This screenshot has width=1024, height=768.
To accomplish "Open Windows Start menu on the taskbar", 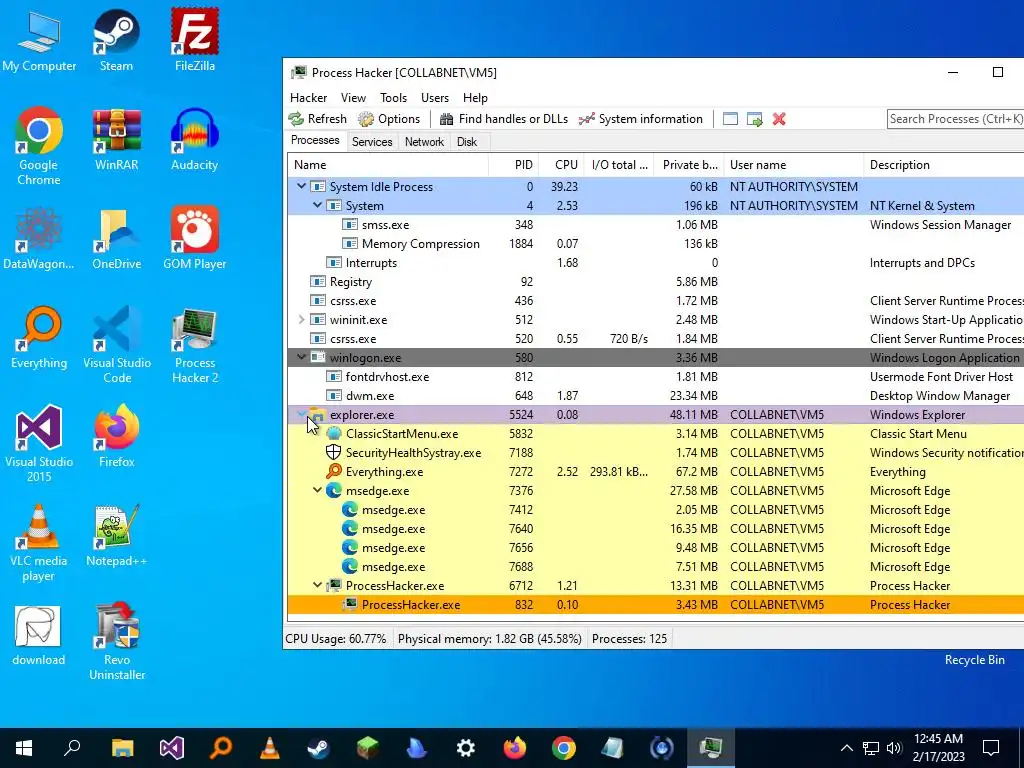I will tap(24, 748).
